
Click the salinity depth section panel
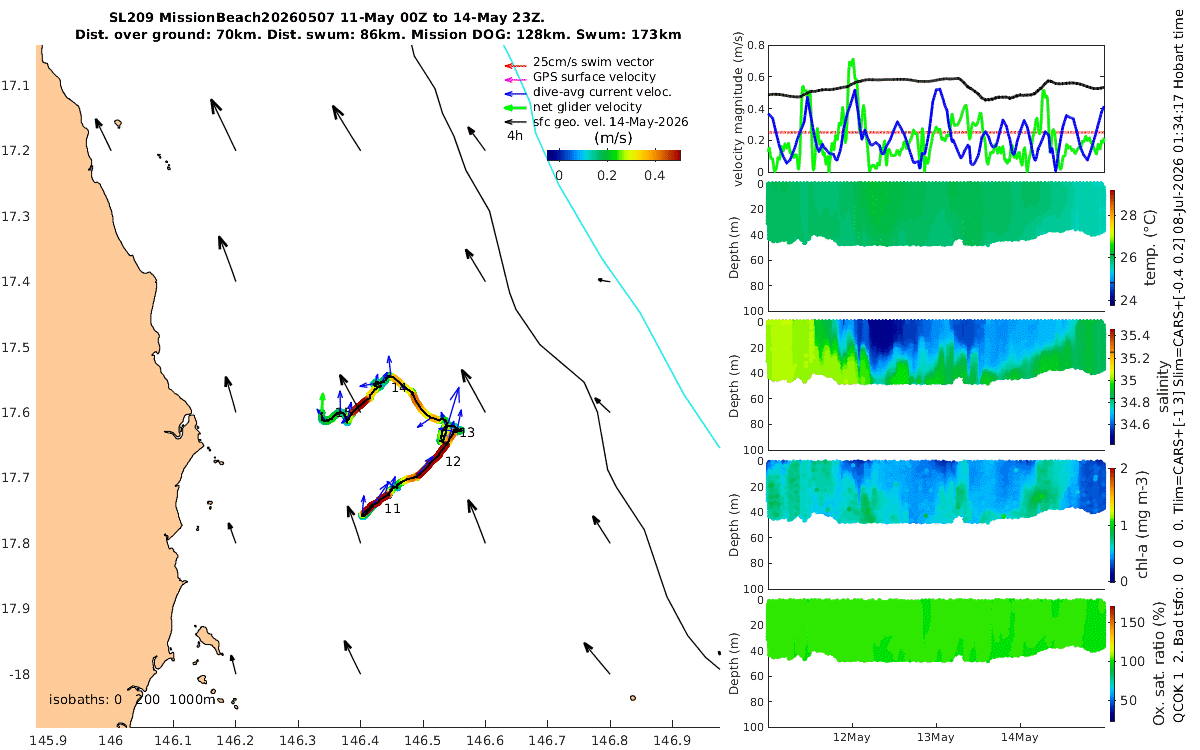936,384
